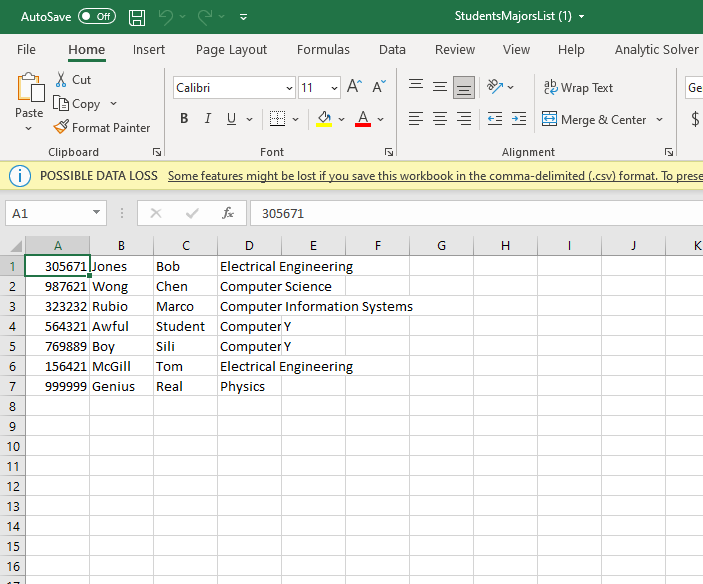Click Middle Align icon
Screen dimensions: 703x584
440,86
